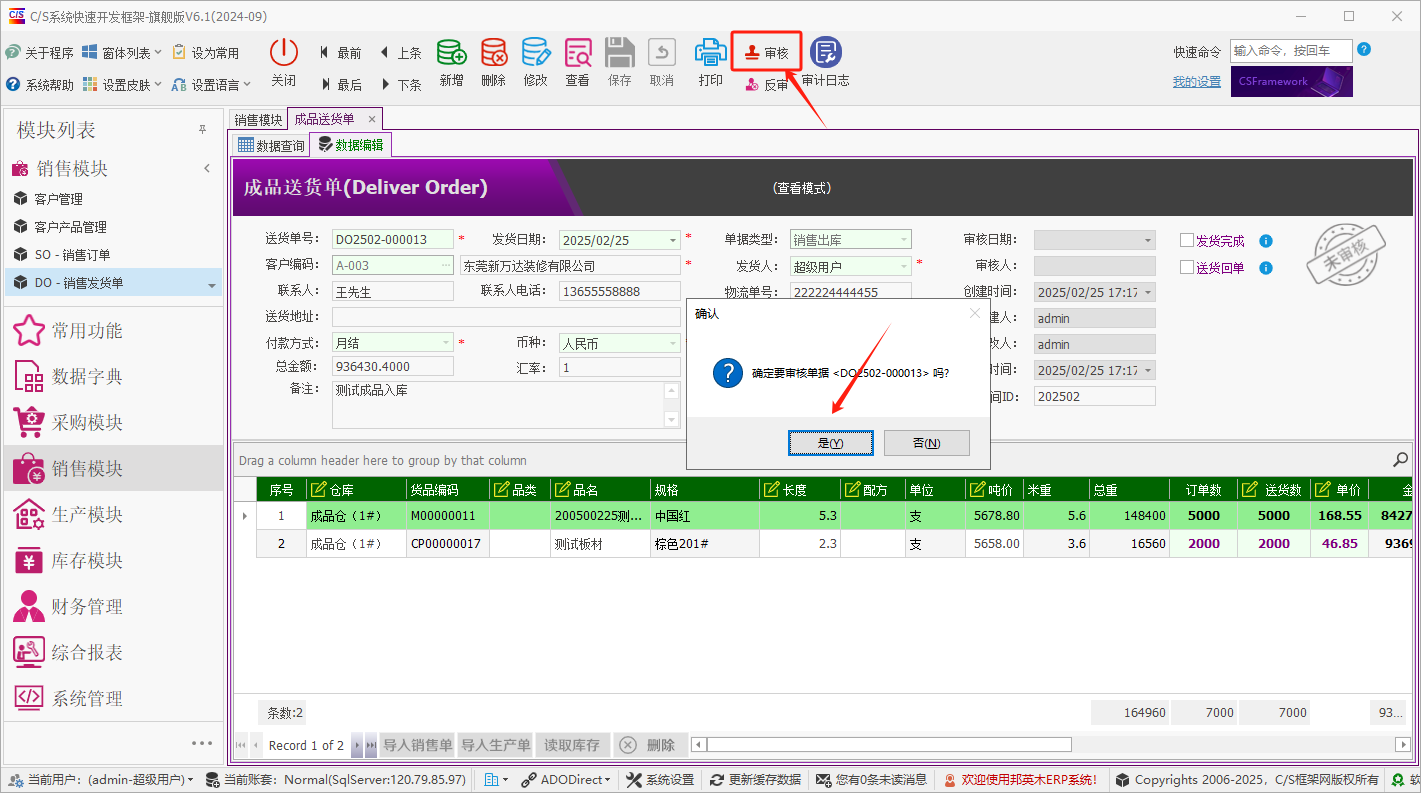This screenshot has width=1421, height=793.
Task: Click the 审核 approve stamp button
Action: [x=766, y=53]
